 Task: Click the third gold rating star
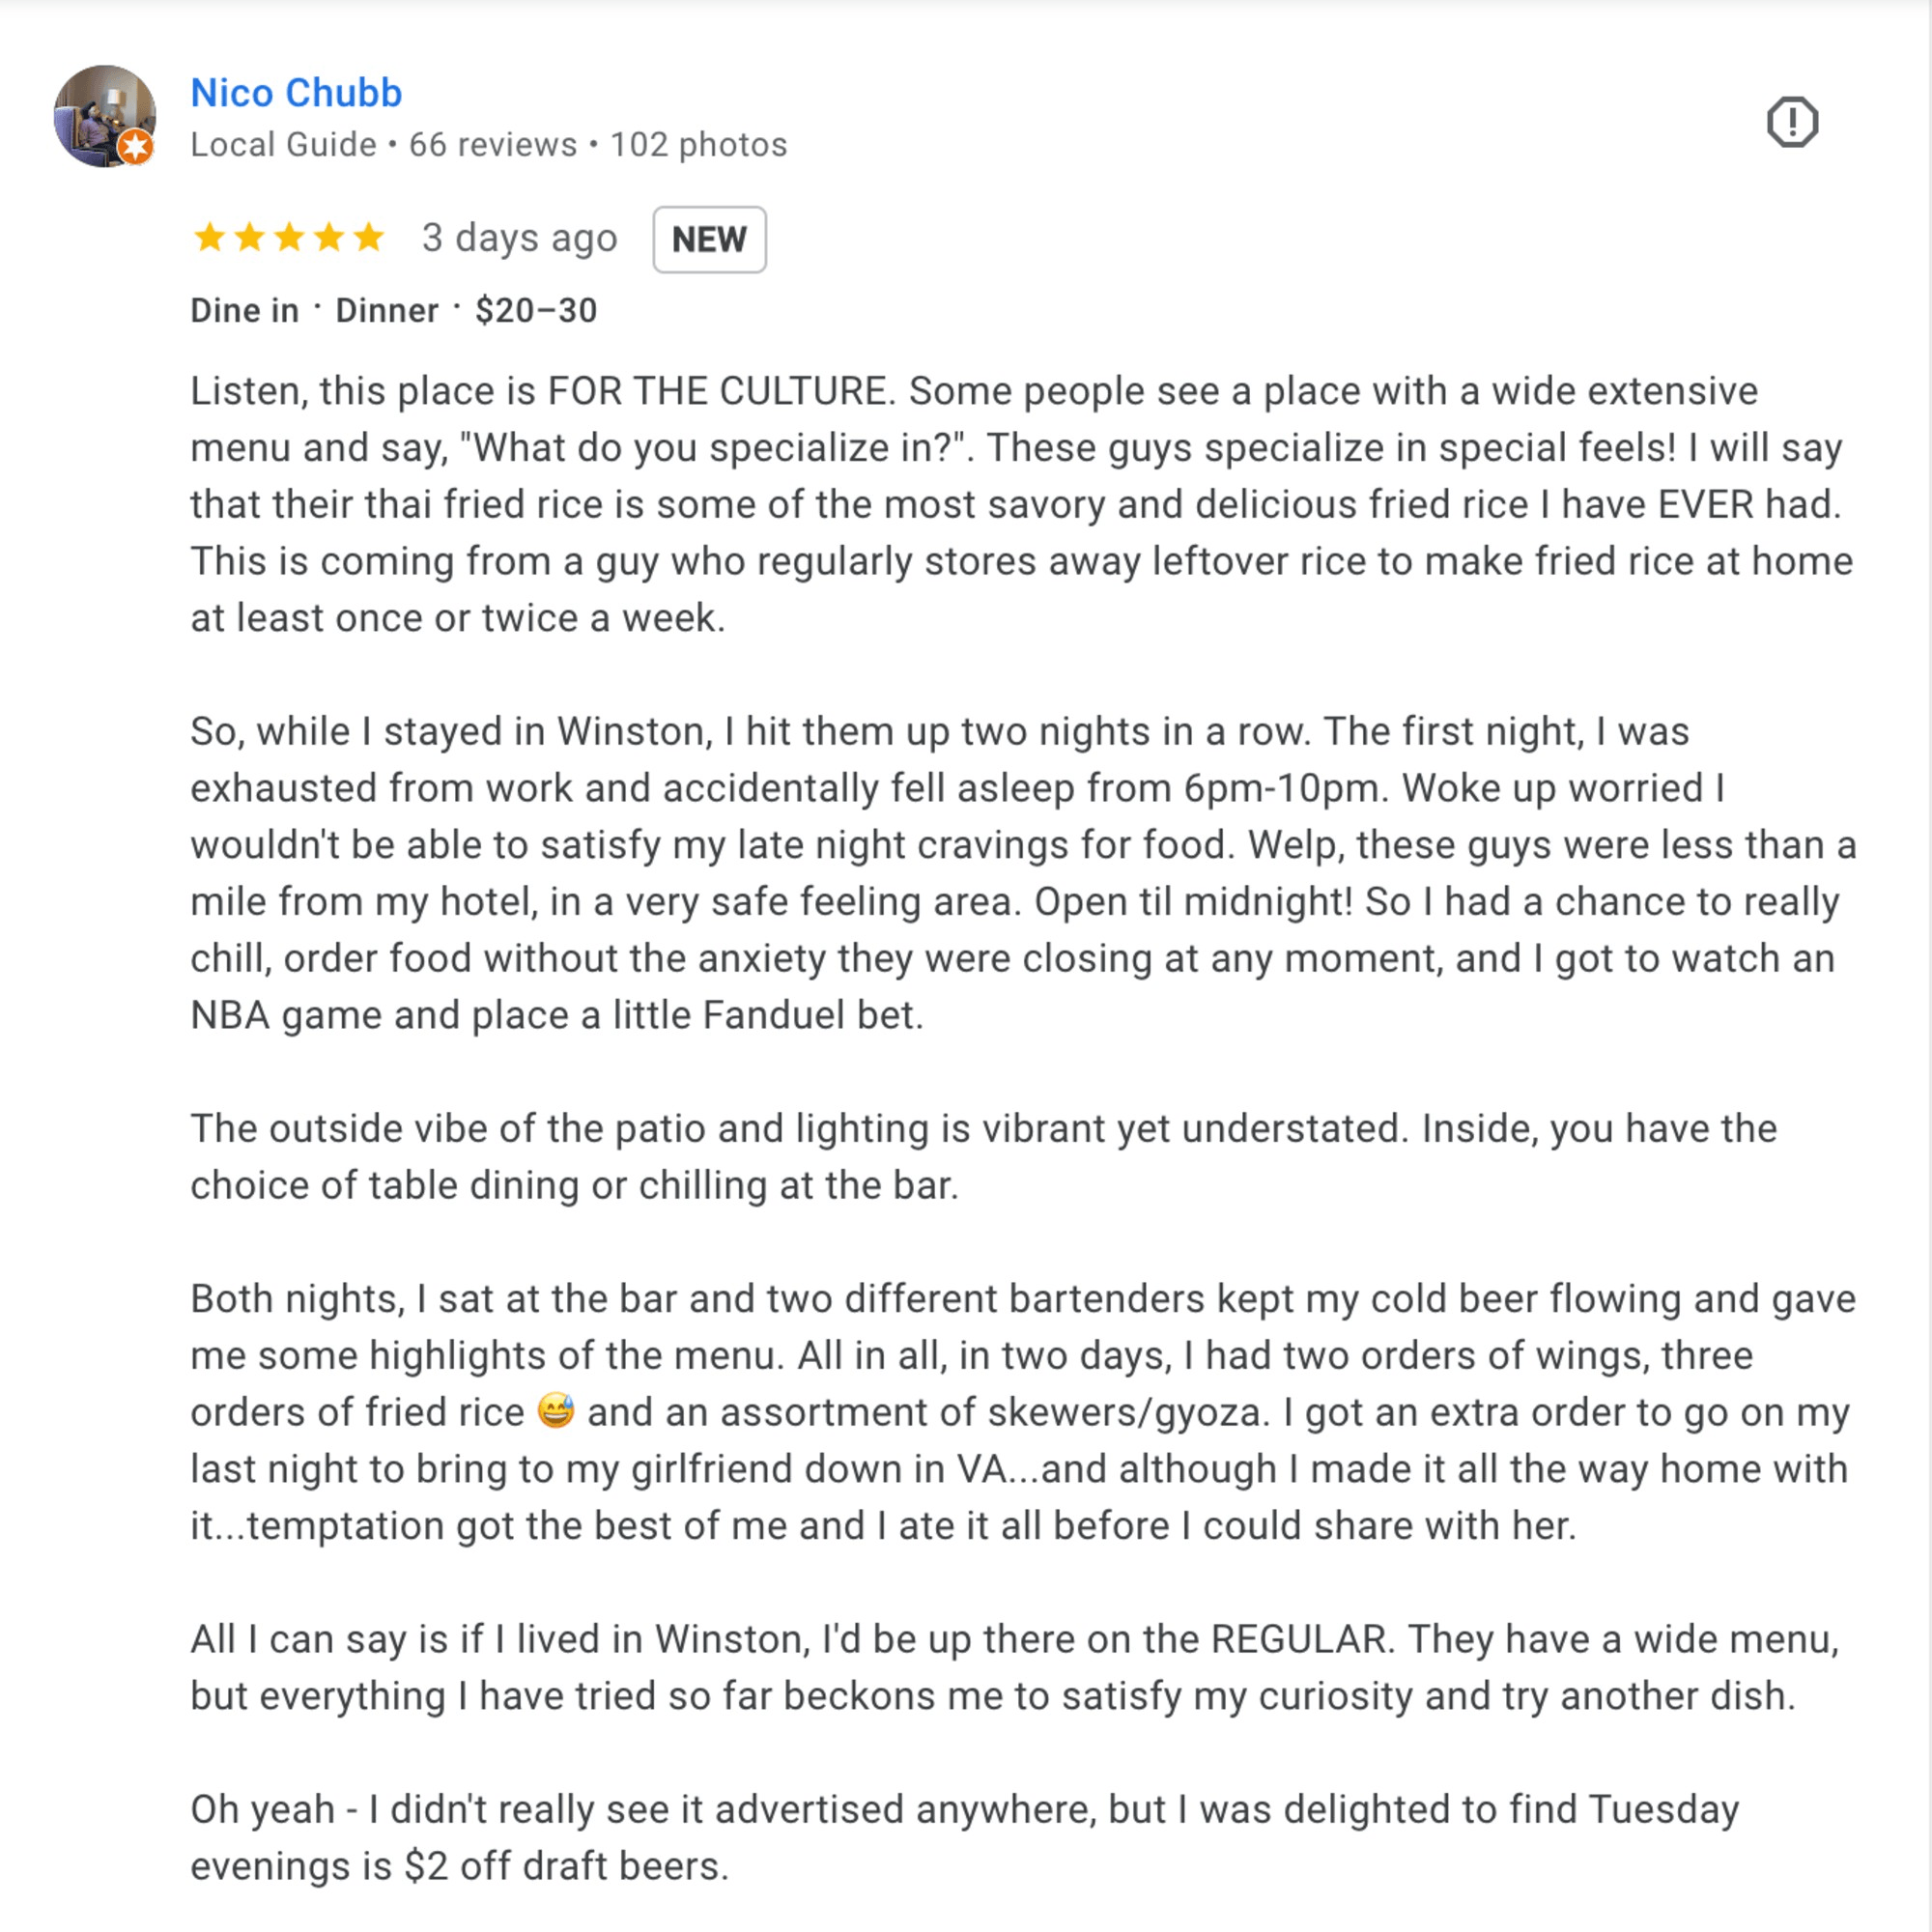click(x=290, y=238)
